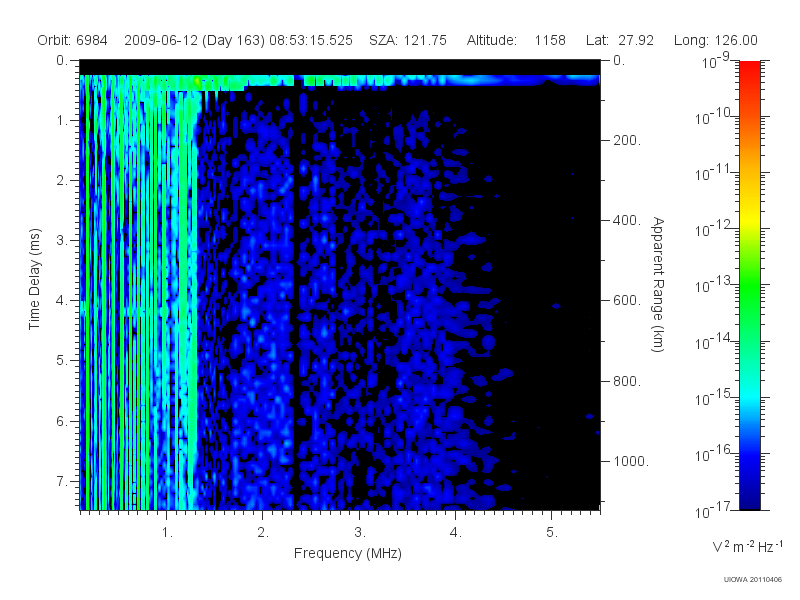Click the '800.' apparent range tick label

pos(627,381)
